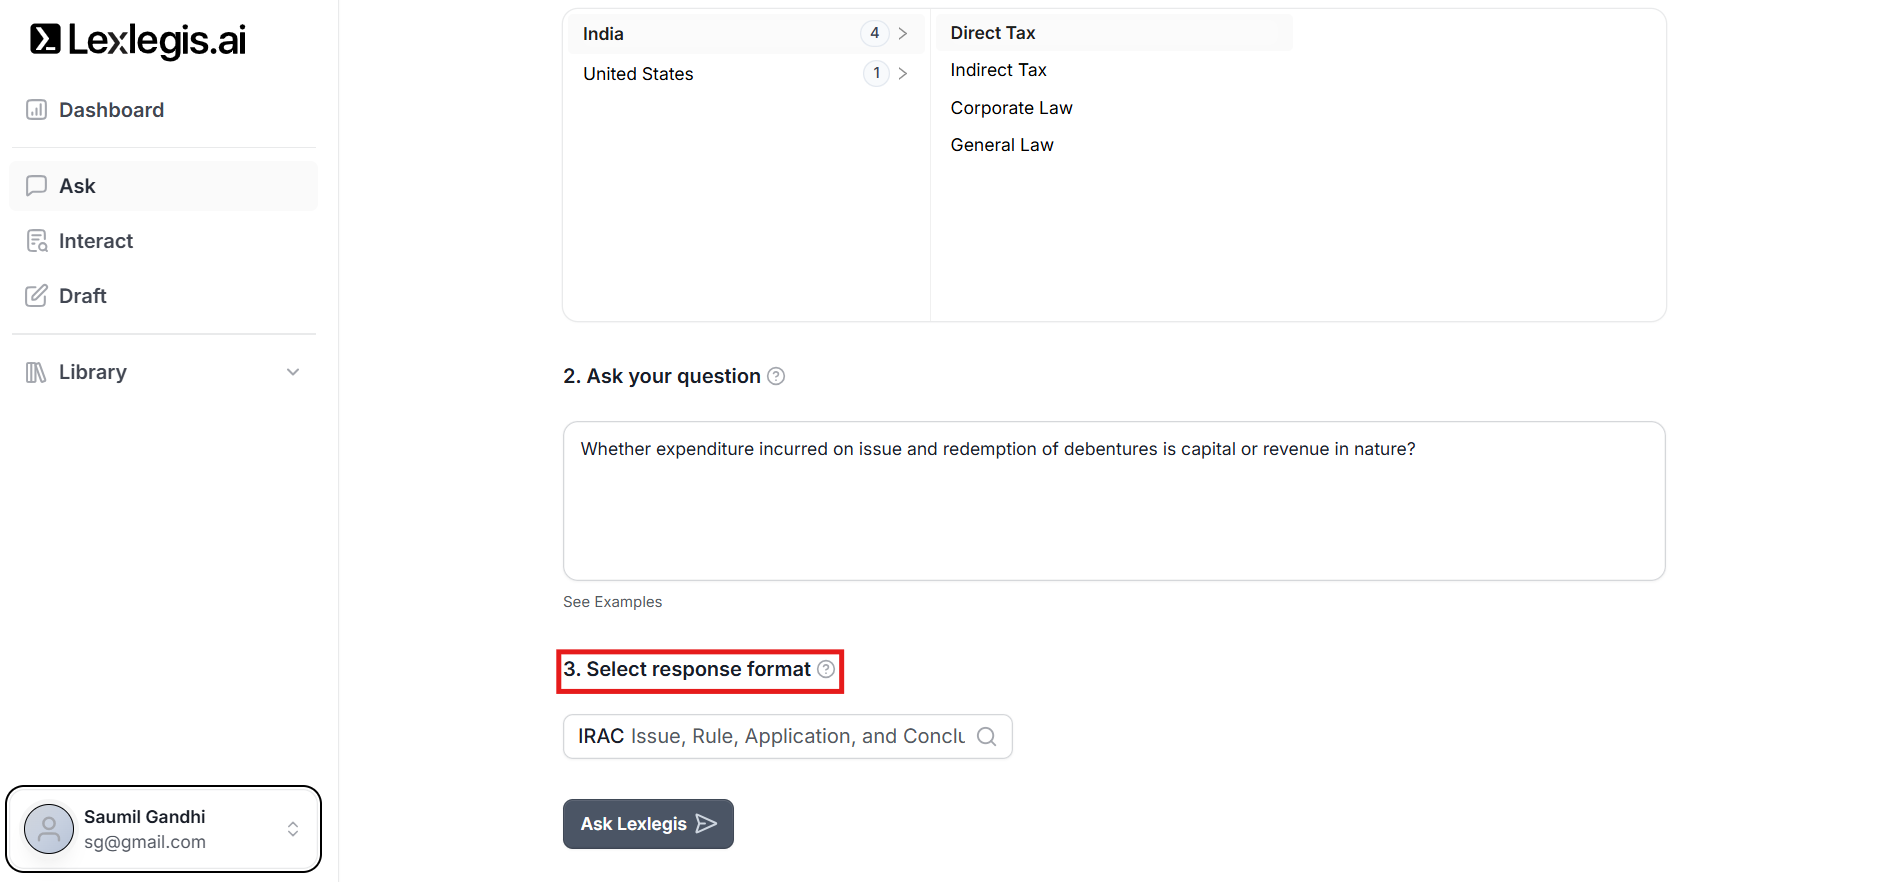Open the Dashboard page from sidebar
The height and width of the screenshot is (882, 1882).
(110, 110)
